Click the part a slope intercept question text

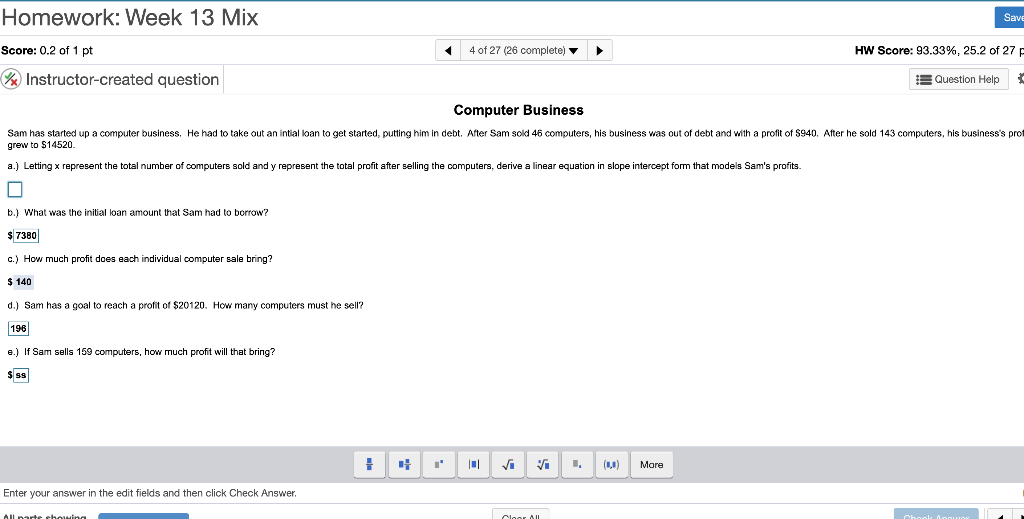pos(404,166)
